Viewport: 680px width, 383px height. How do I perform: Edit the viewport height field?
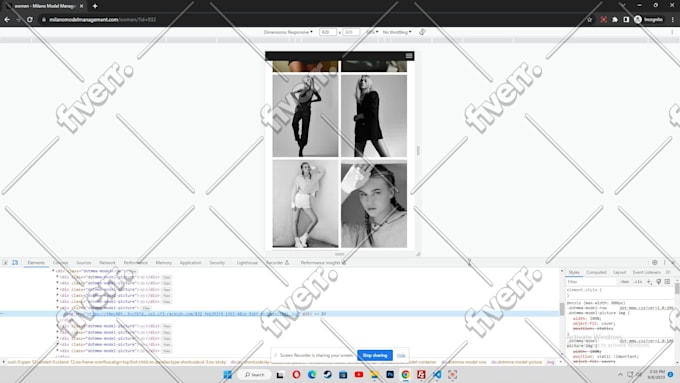click(350, 32)
